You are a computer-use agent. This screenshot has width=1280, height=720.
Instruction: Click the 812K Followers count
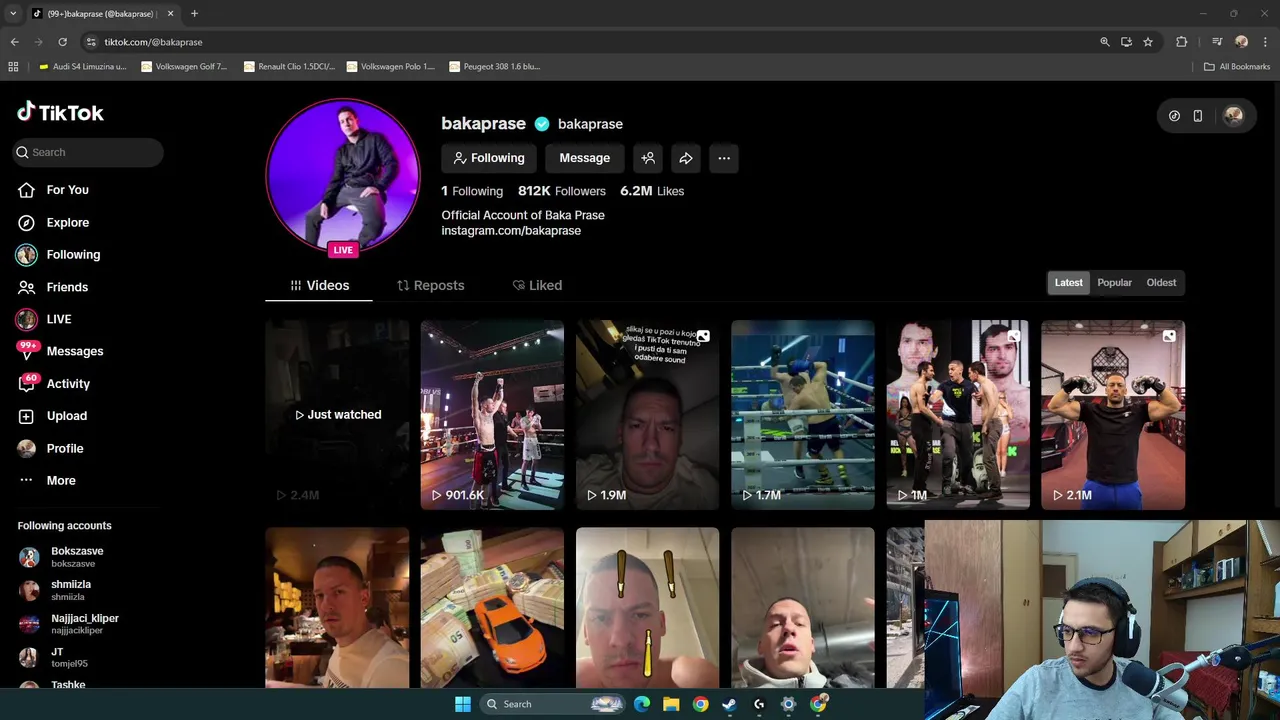562,191
